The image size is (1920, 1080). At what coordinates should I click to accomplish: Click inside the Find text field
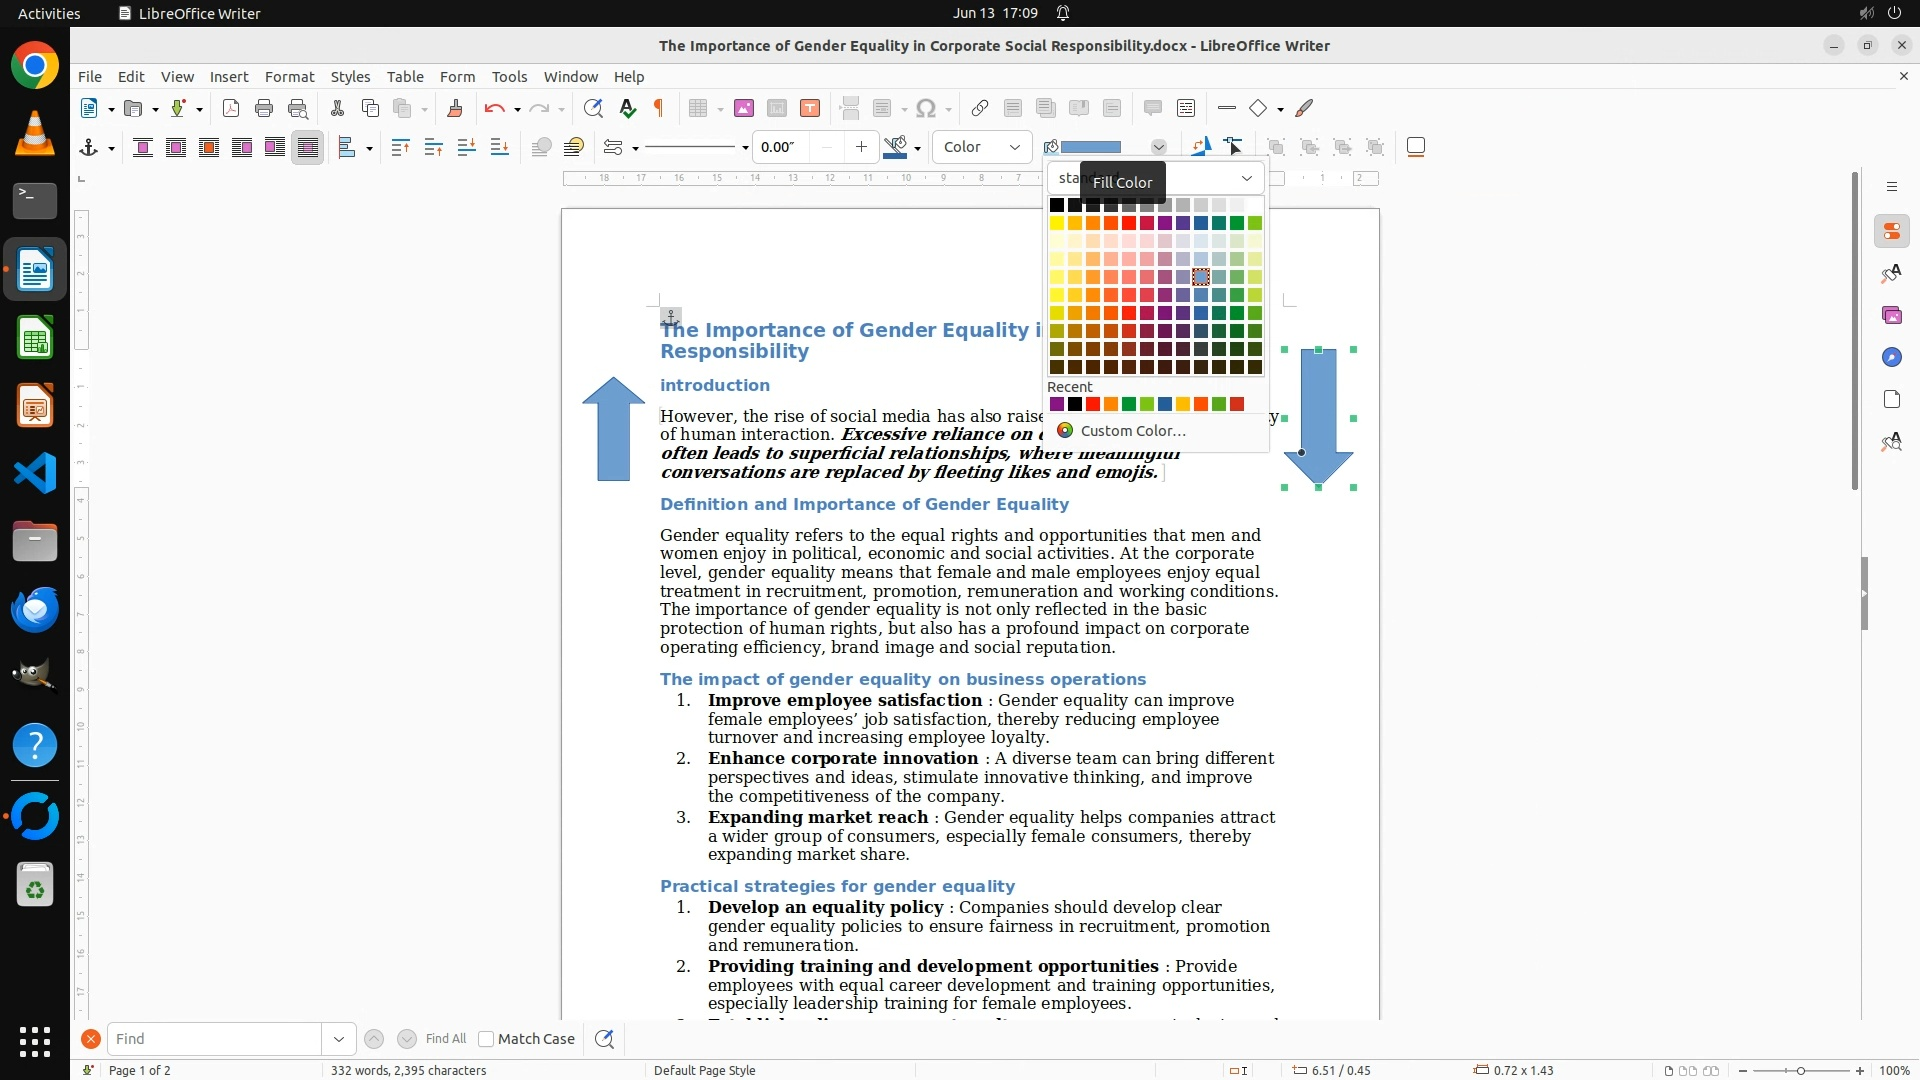point(213,1039)
